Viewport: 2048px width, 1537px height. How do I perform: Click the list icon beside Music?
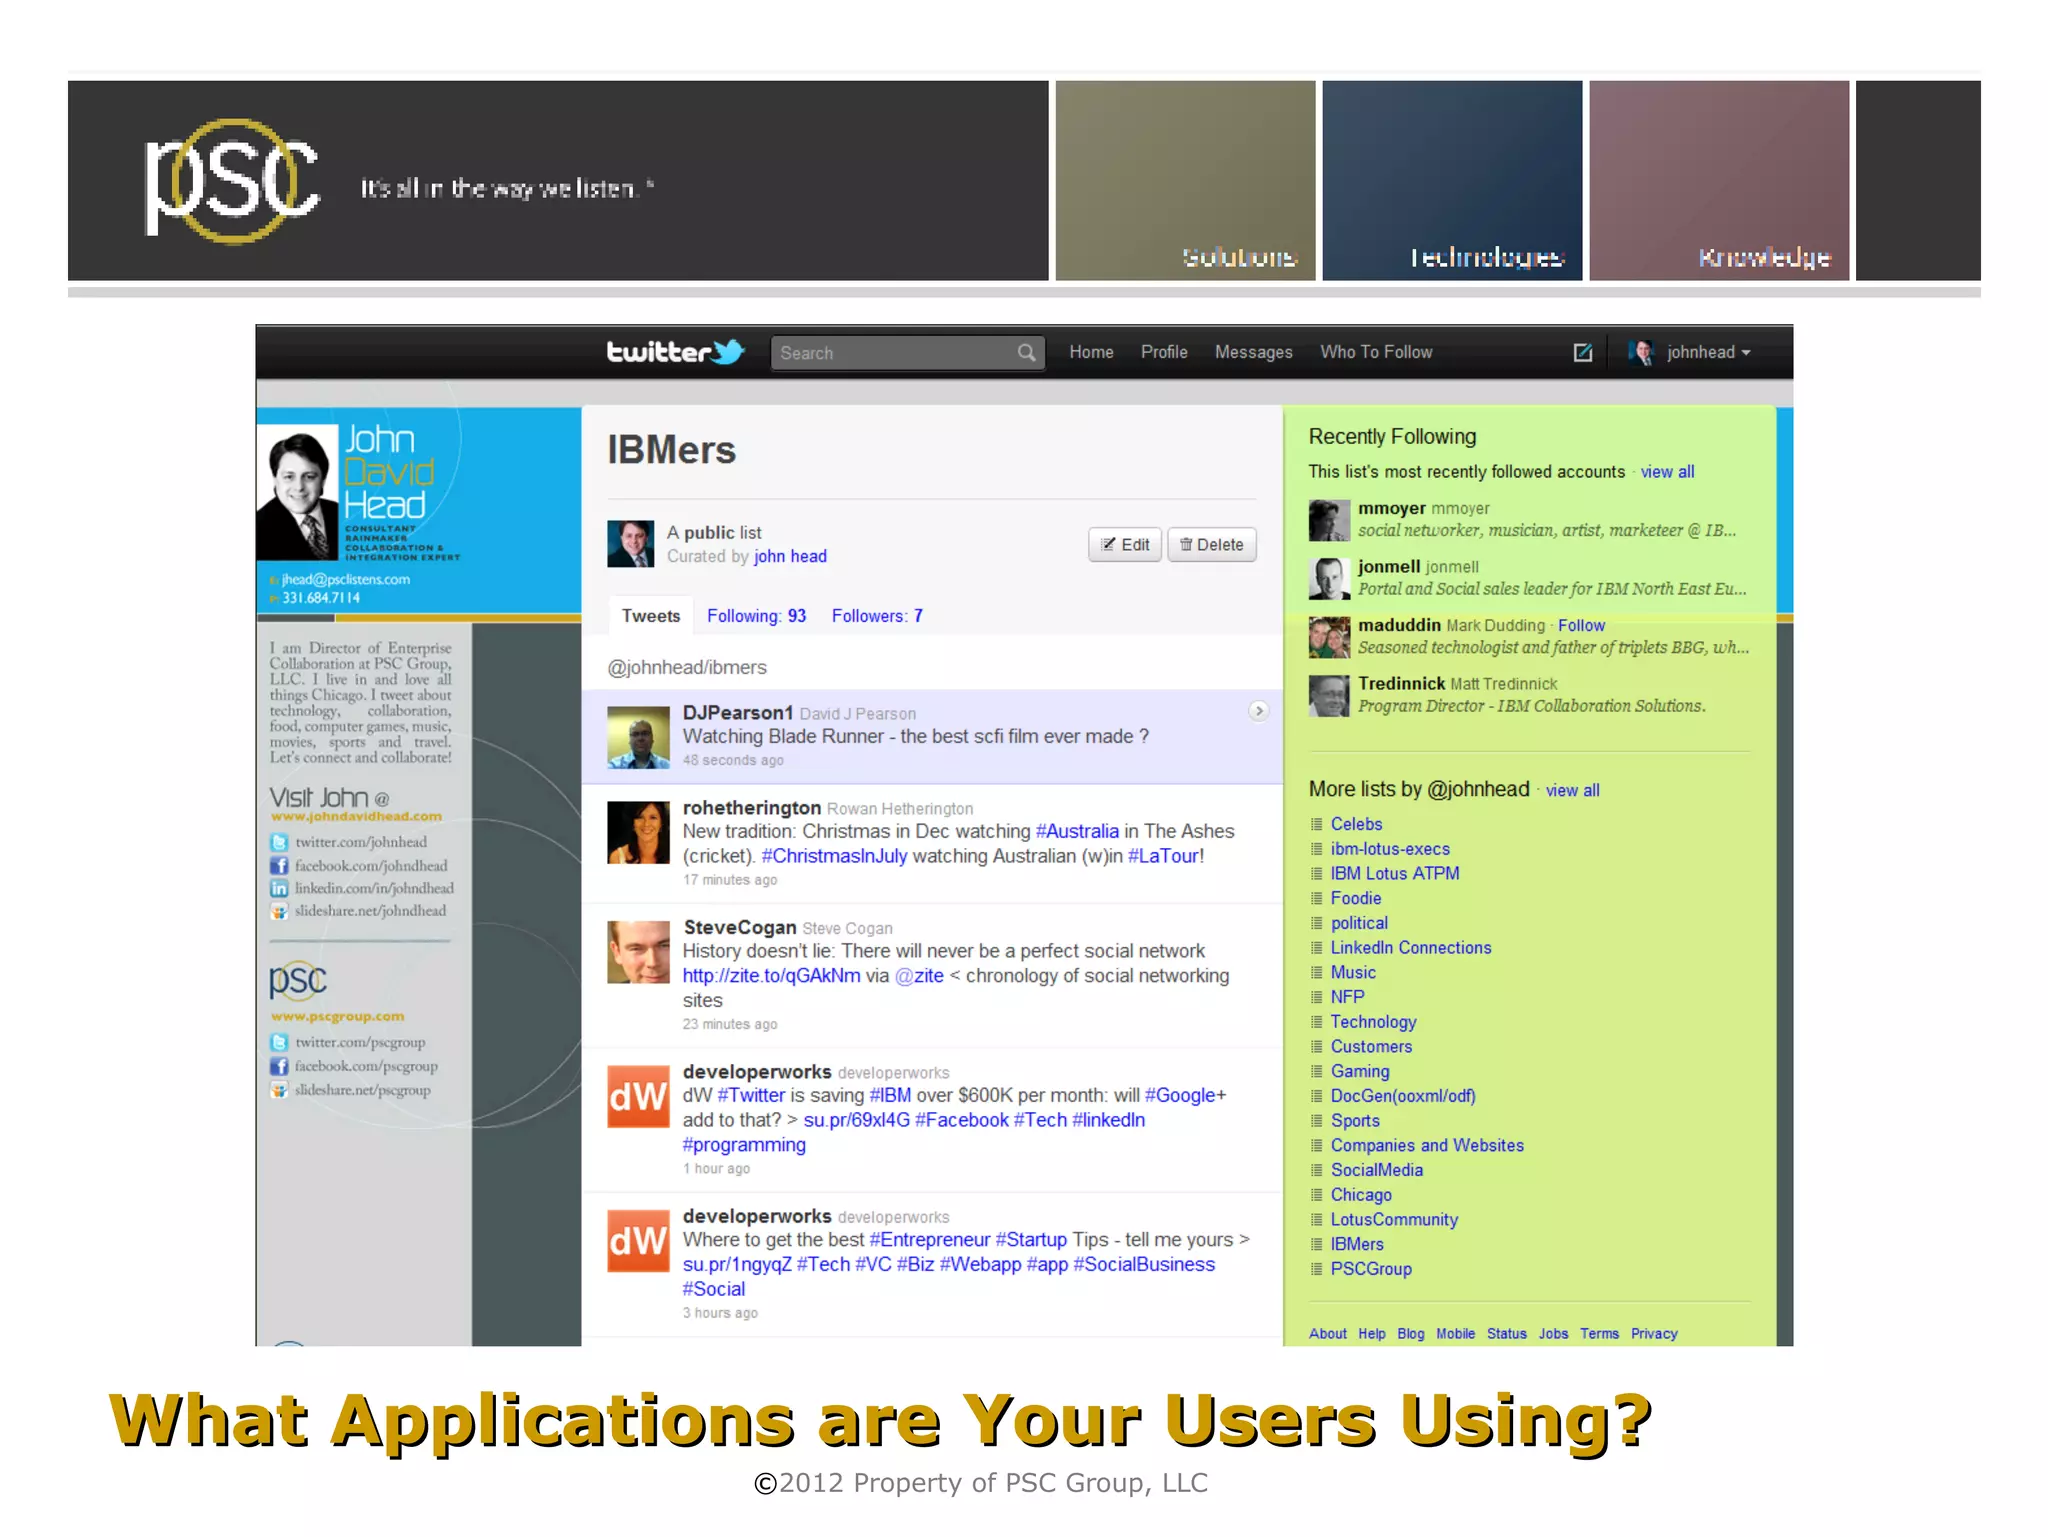(1316, 972)
